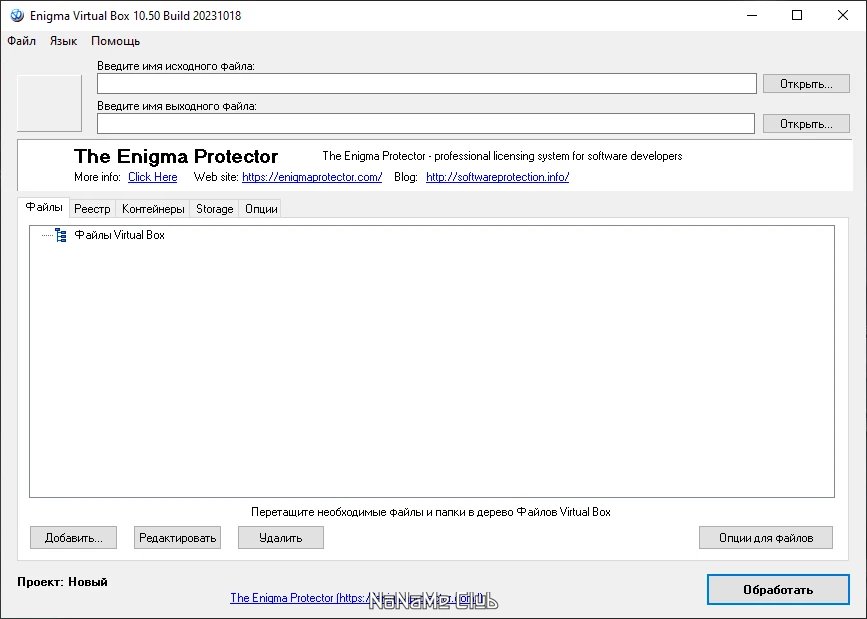Switch to the Контейнеры tab
The image size is (867, 619).
(153, 209)
